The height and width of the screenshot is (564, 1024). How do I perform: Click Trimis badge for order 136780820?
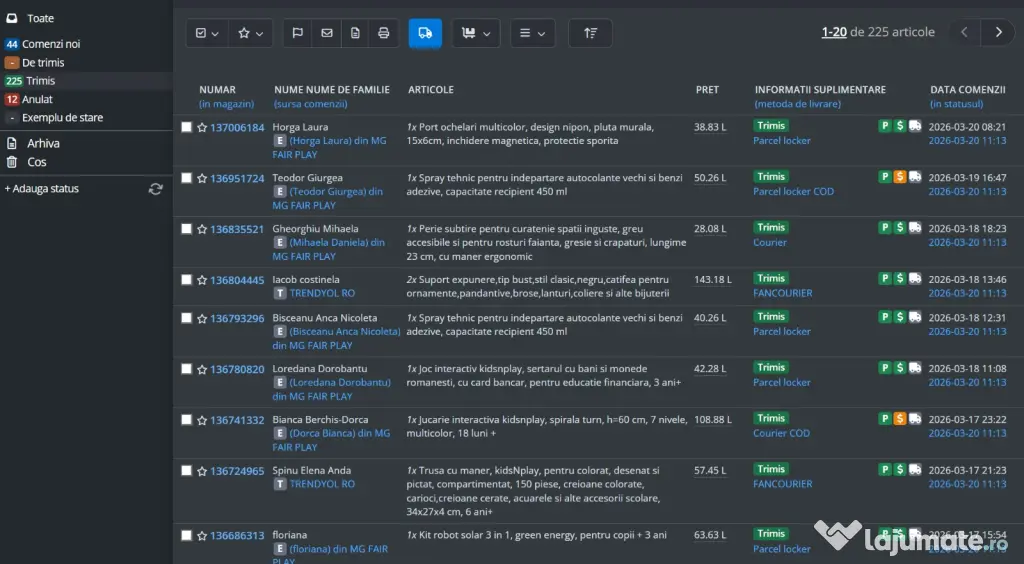771,368
